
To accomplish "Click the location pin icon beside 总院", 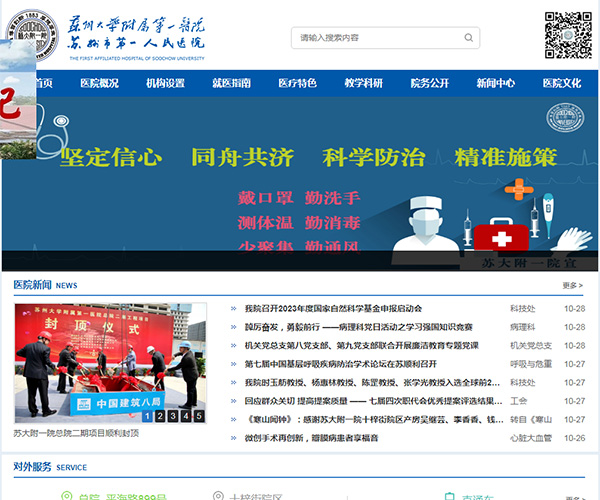I will (67, 495).
